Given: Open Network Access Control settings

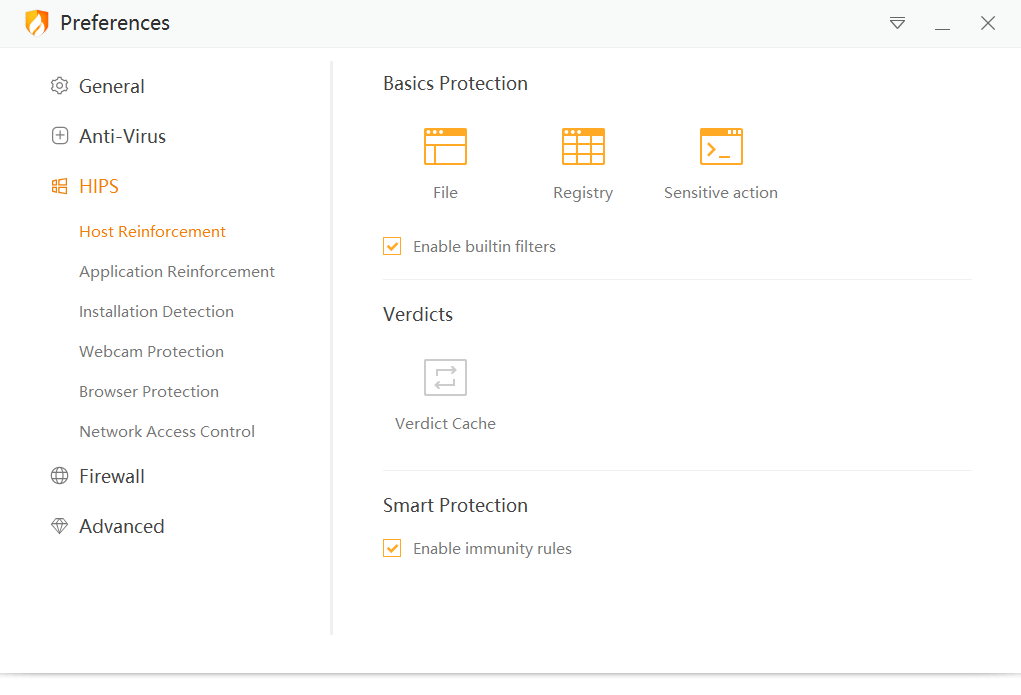Looking at the screenshot, I should point(167,431).
